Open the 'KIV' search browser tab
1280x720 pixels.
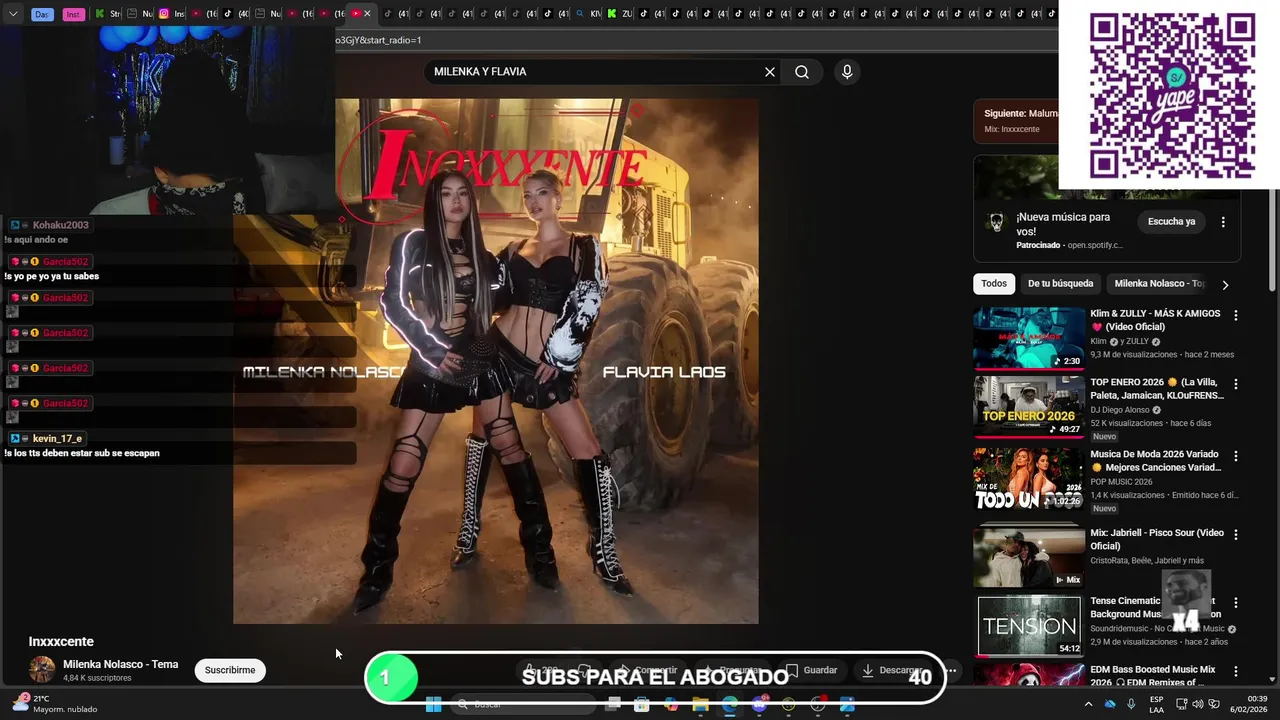pos(588,14)
